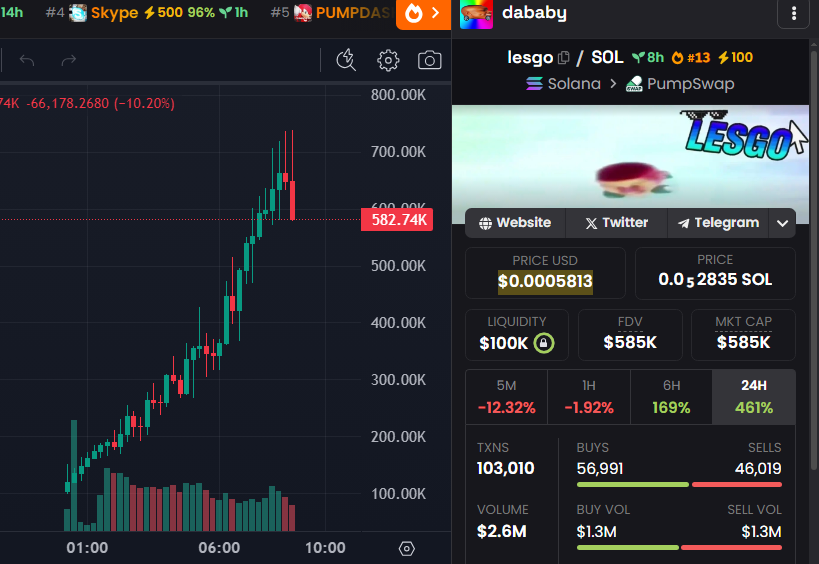
Task: Click the liquidity lock icon
Action: click(x=544, y=343)
